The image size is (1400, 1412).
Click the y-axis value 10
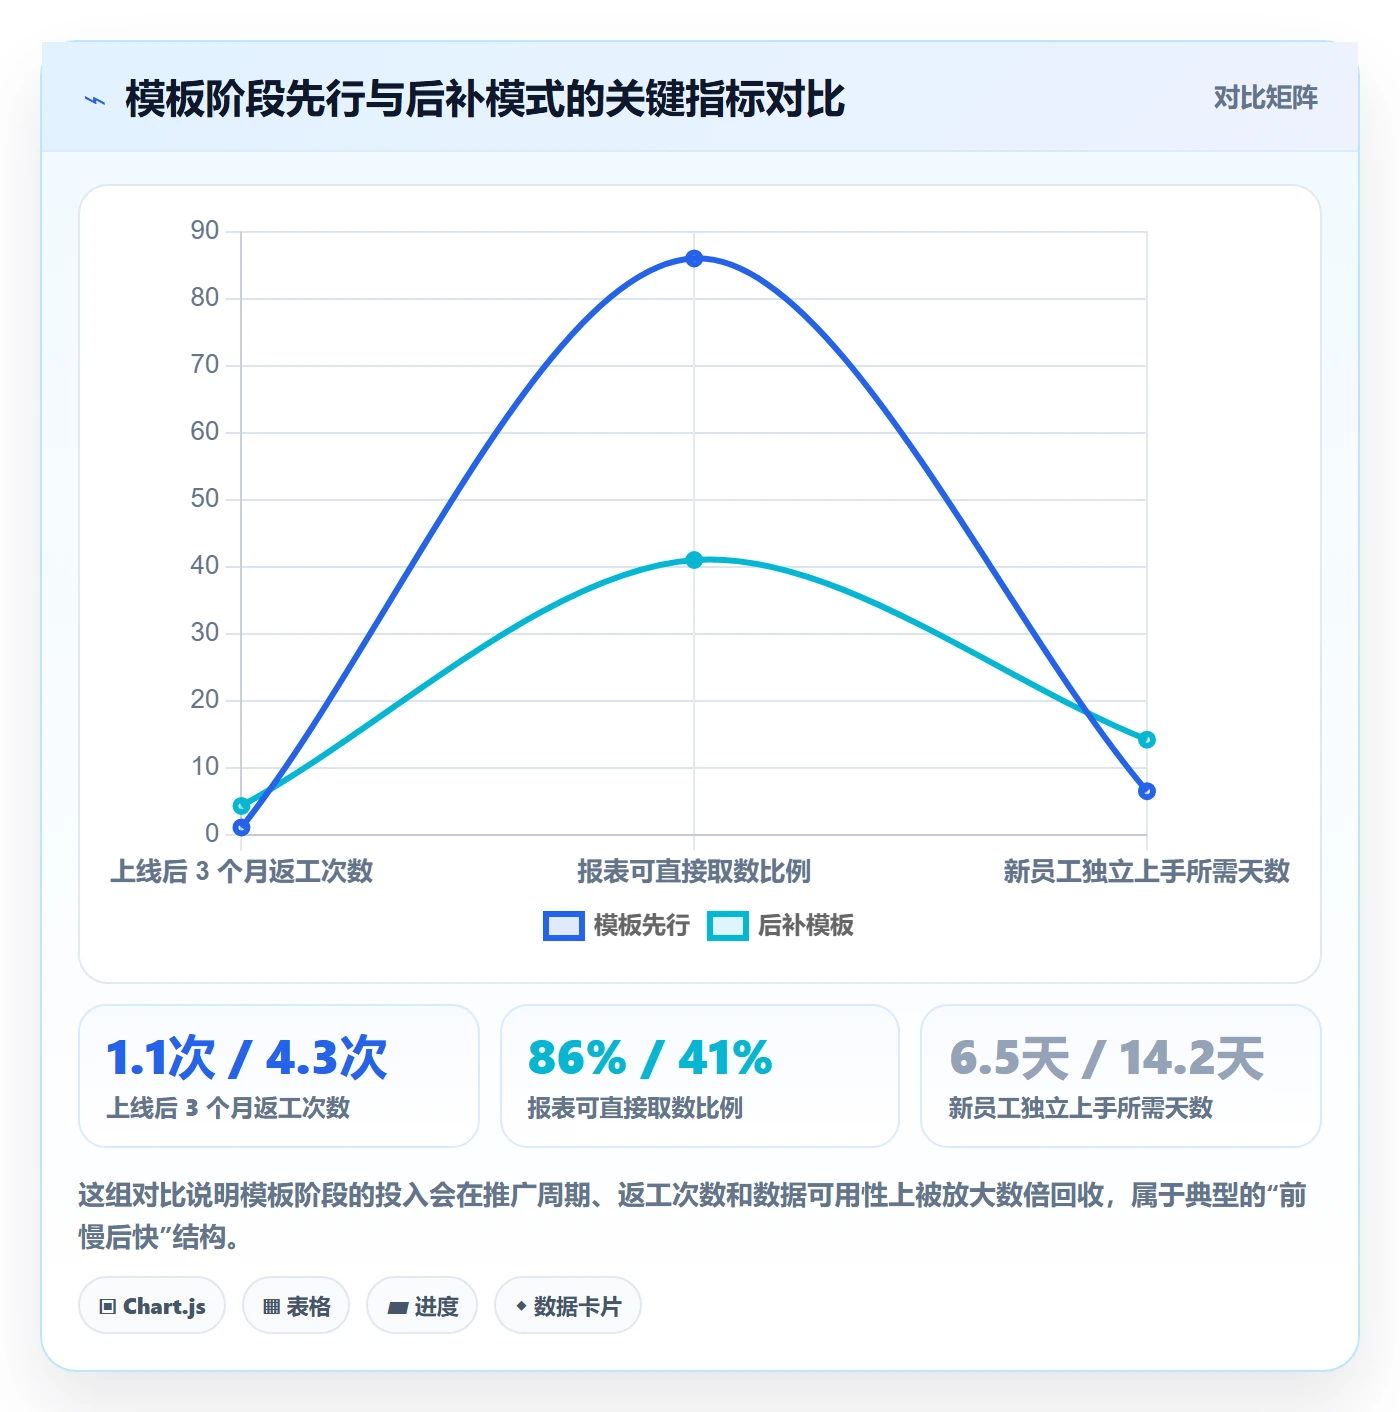click(x=205, y=767)
